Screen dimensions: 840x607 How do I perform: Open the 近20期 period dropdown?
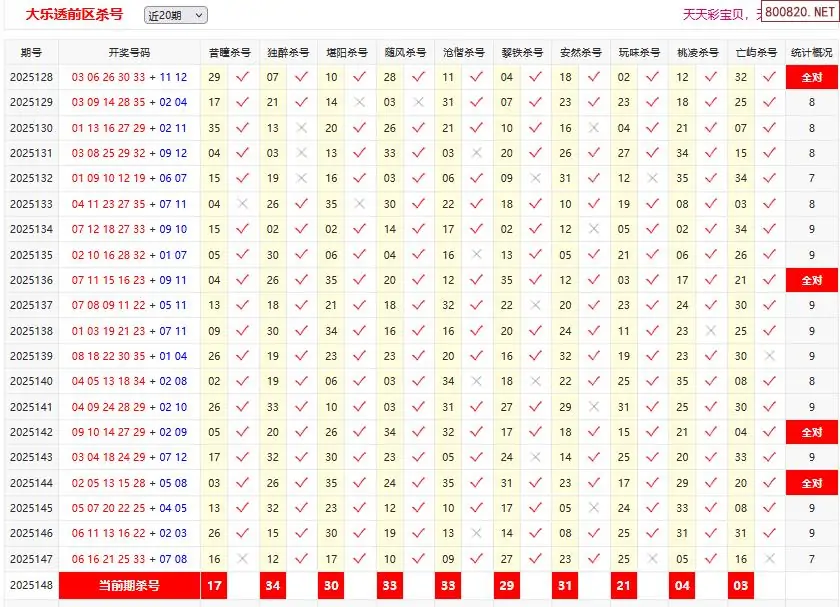175,15
